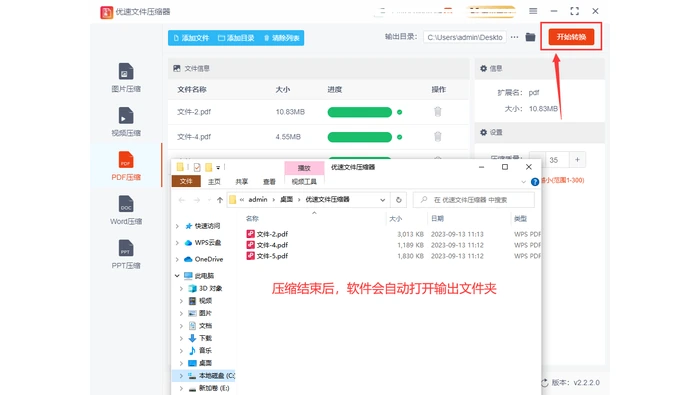Click the 清除列表 button
Screen dimensions: 700x395
282,38
